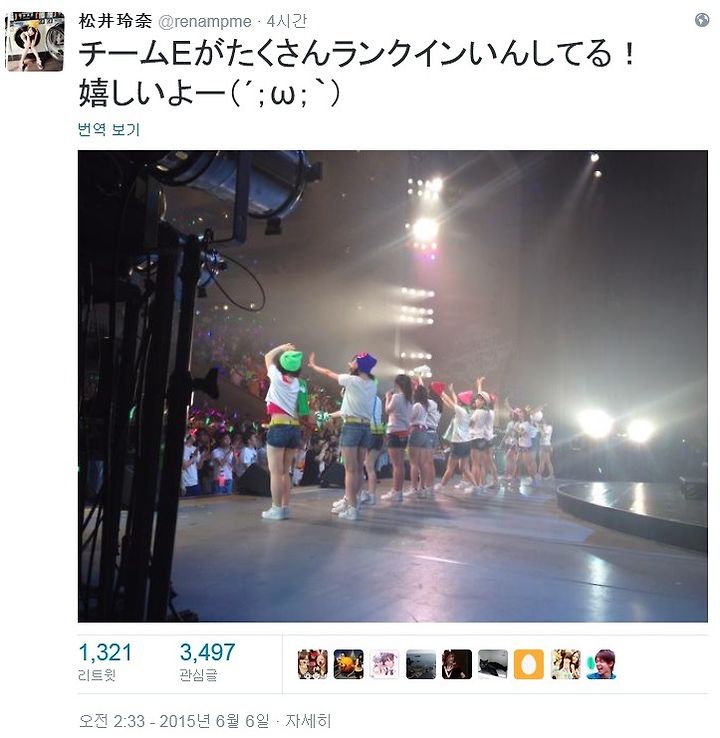
Task: Open the laughing man liker avatar
Action: point(601,664)
